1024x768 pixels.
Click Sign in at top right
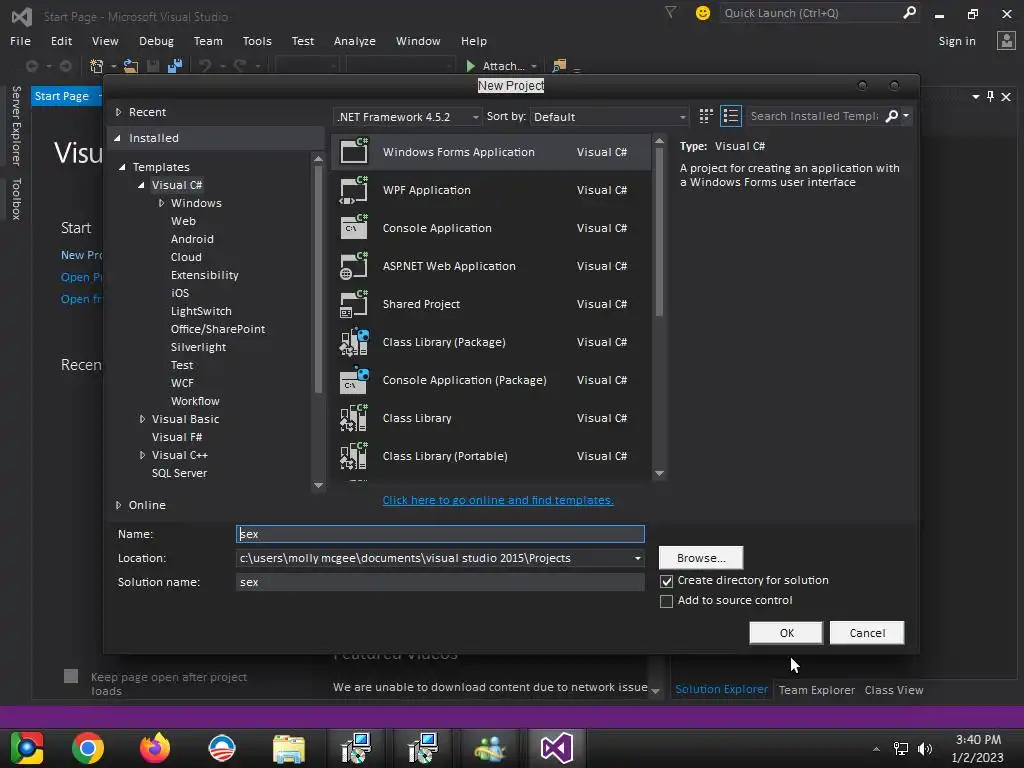957,40
